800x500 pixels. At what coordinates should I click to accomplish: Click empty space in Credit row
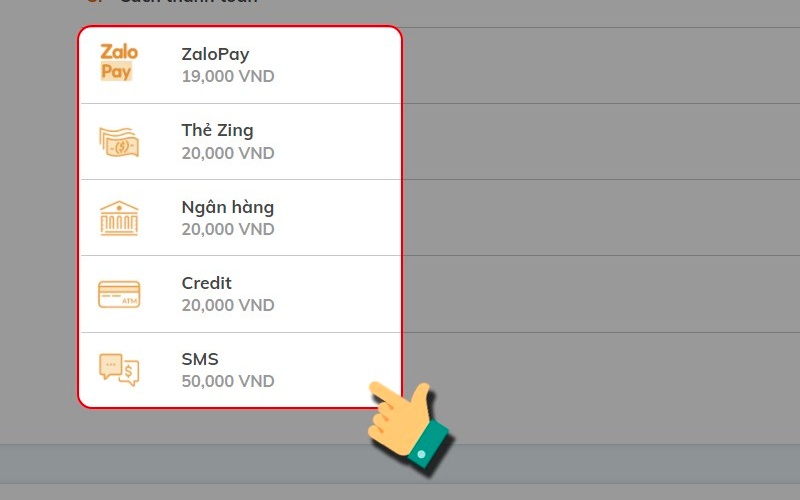(x=337, y=294)
